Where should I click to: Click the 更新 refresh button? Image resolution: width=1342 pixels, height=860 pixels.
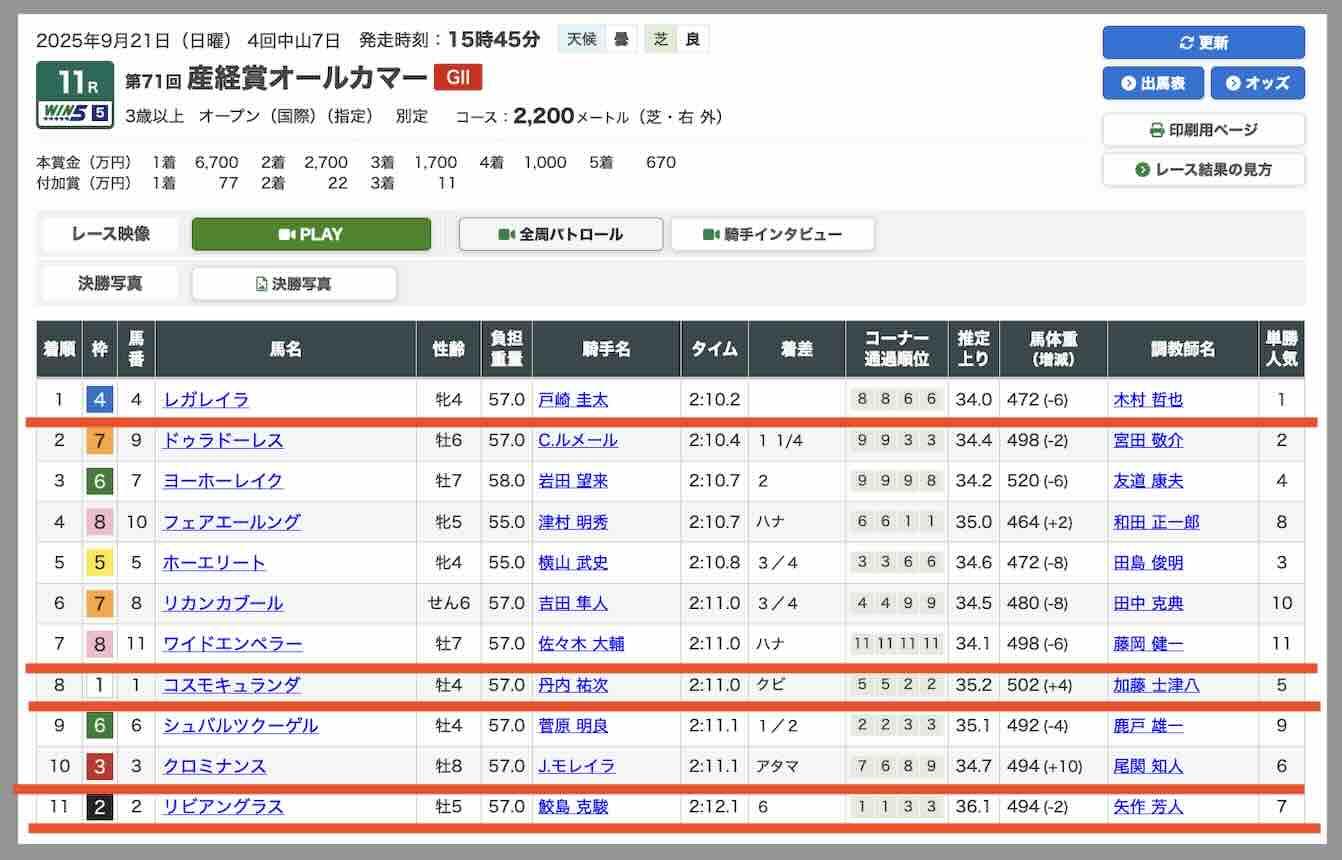tap(1203, 43)
